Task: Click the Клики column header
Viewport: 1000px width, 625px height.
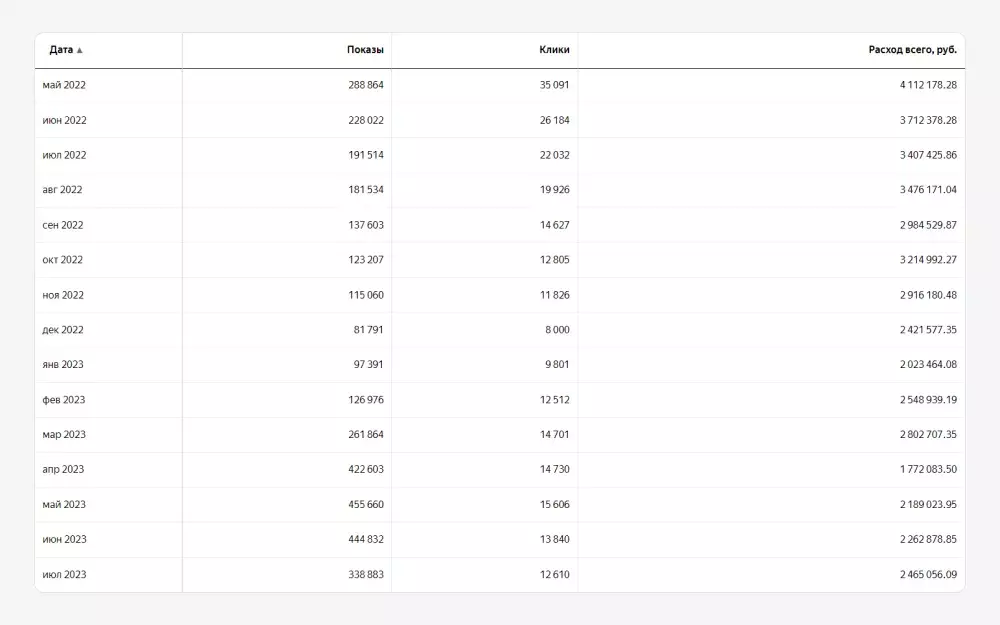Action: pos(554,50)
